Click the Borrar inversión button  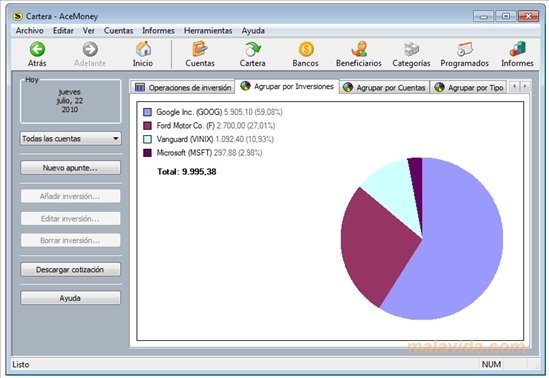pyautogui.click(x=70, y=240)
